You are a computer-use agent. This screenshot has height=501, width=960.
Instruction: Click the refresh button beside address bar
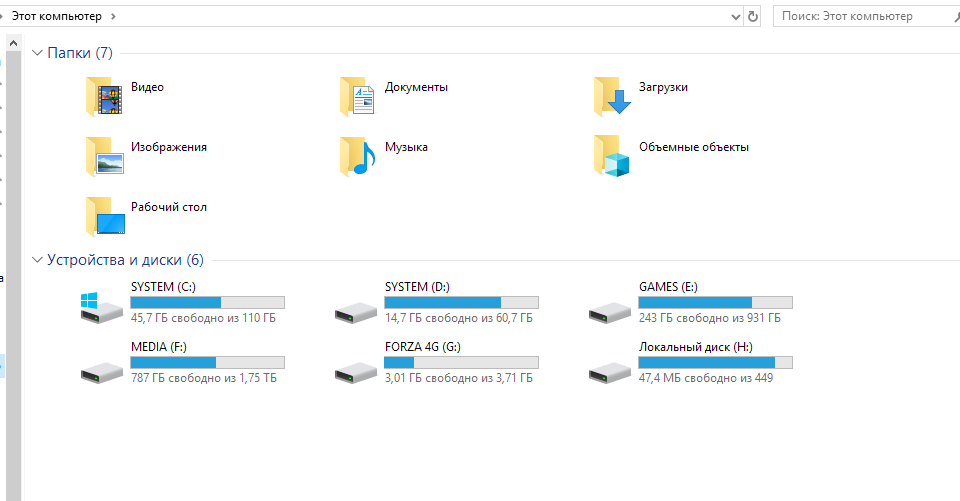(753, 16)
